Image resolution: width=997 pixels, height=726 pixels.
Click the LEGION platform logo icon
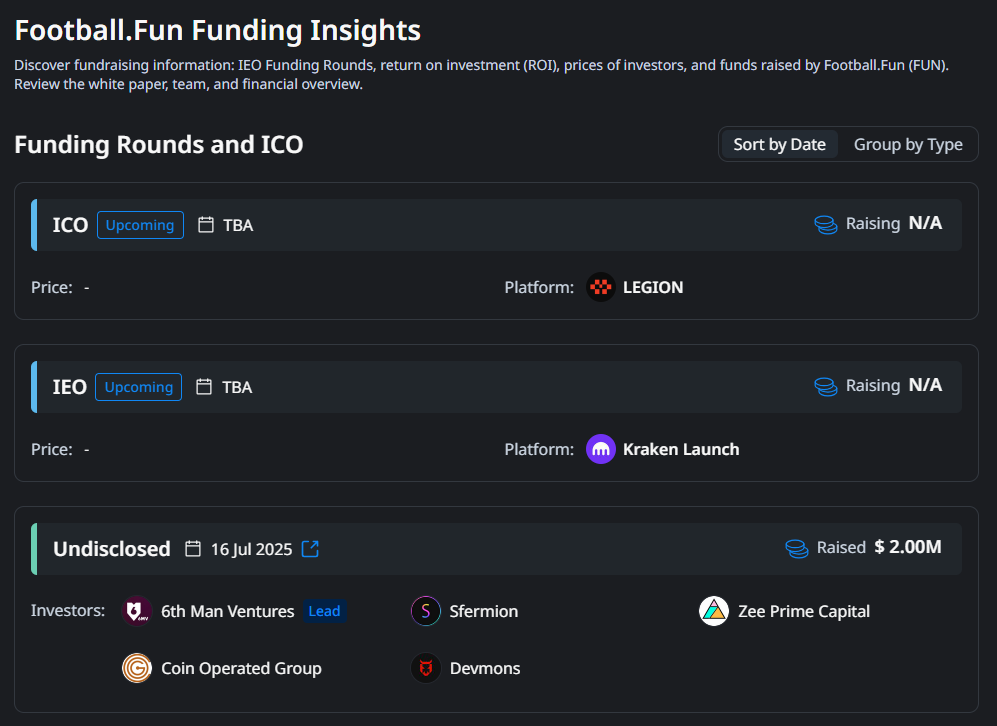tap(600, 288)
